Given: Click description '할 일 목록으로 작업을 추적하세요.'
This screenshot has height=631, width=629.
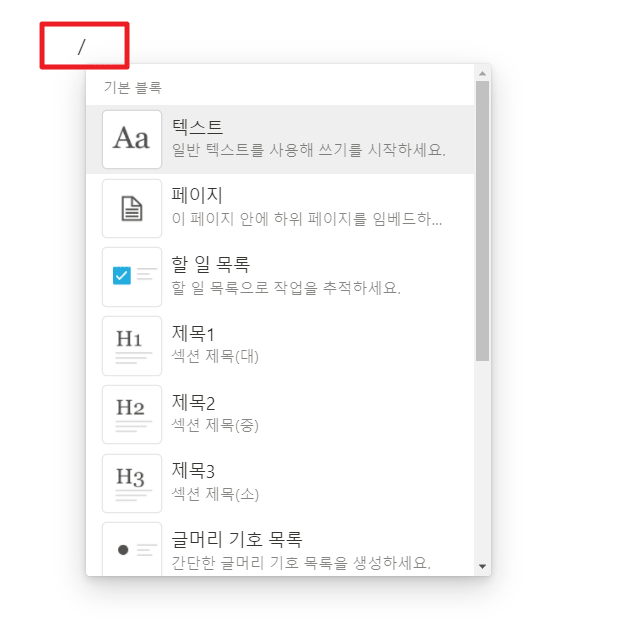Looking at the screenshot, I should pos(286,288).
